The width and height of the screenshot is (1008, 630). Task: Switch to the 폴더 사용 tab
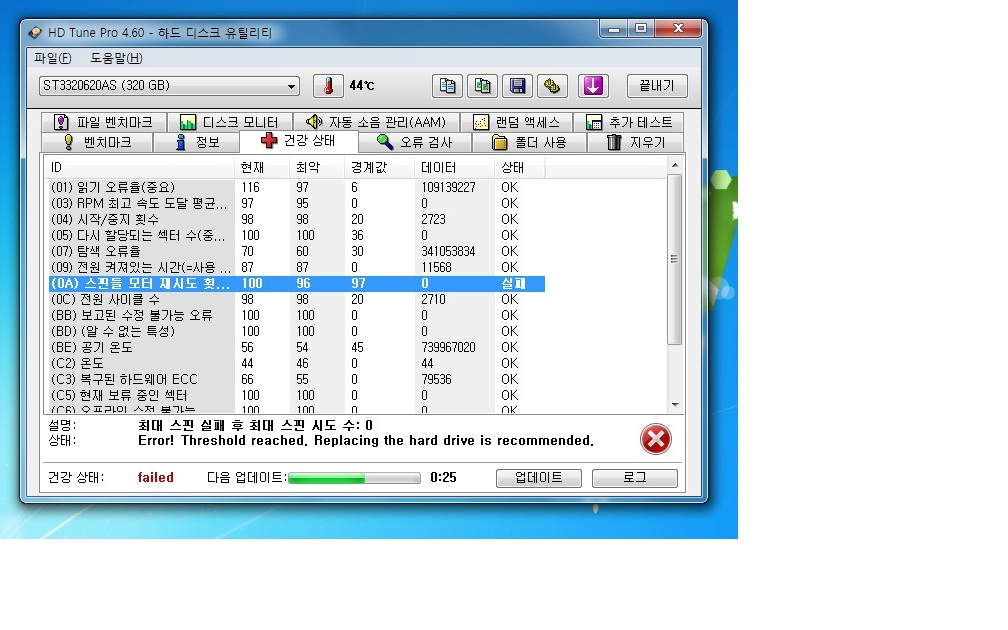coord(529,142)
